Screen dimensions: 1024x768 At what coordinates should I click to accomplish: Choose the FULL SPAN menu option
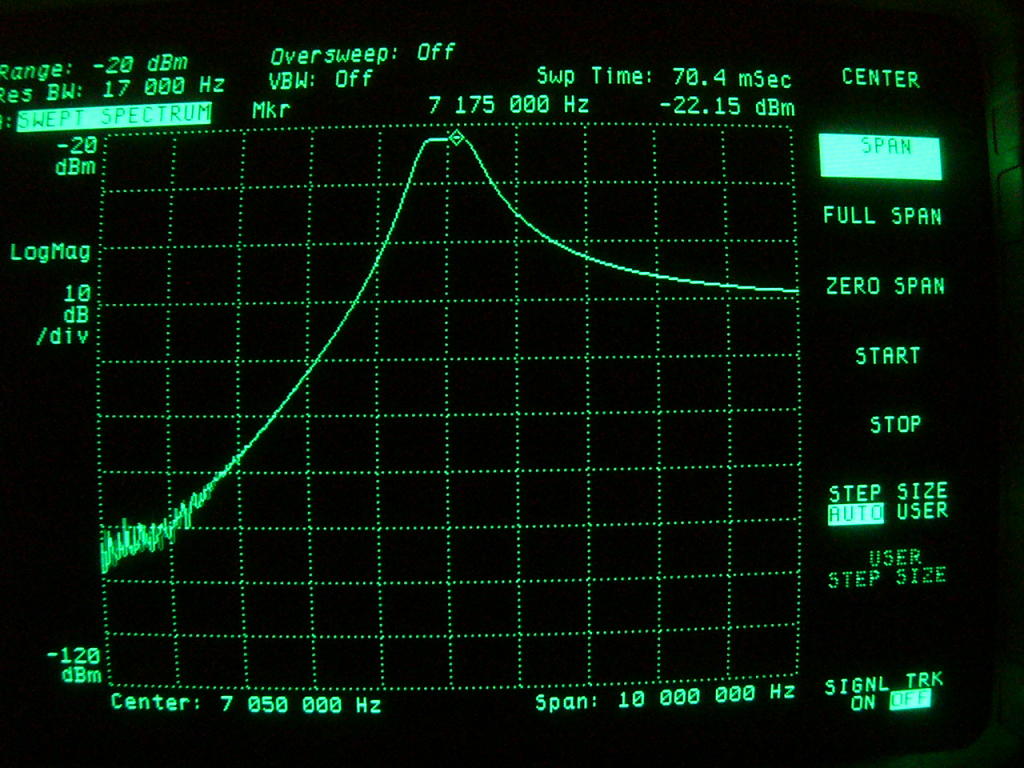882,215
